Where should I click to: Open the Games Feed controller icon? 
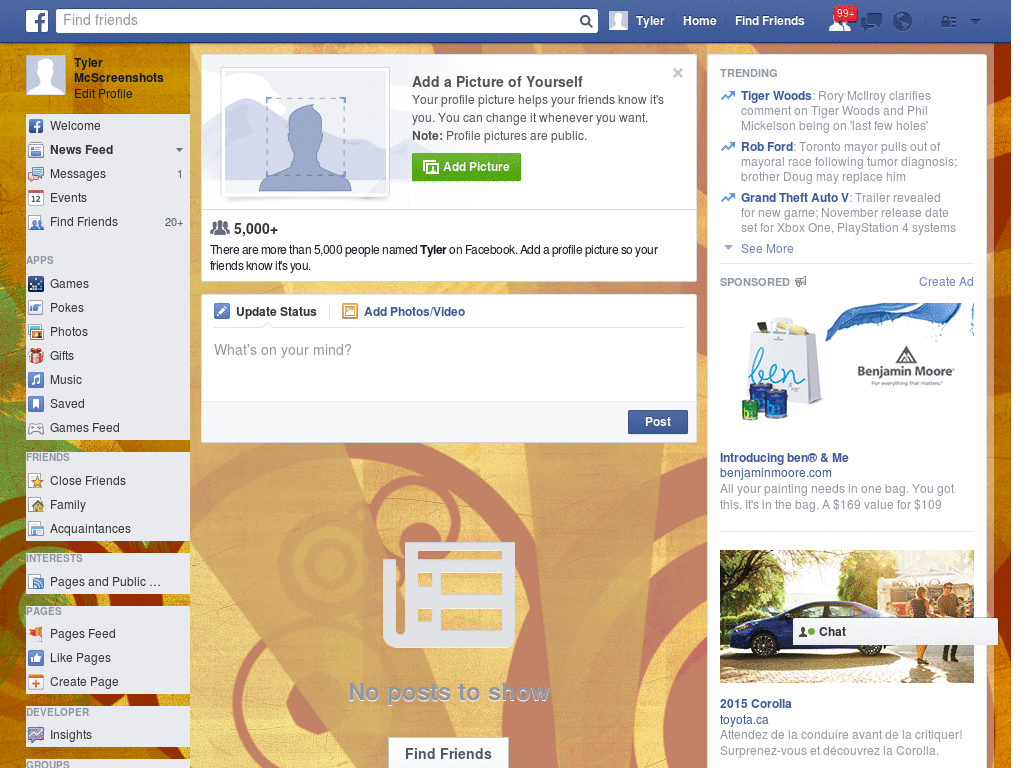click(x=36, y=428)
